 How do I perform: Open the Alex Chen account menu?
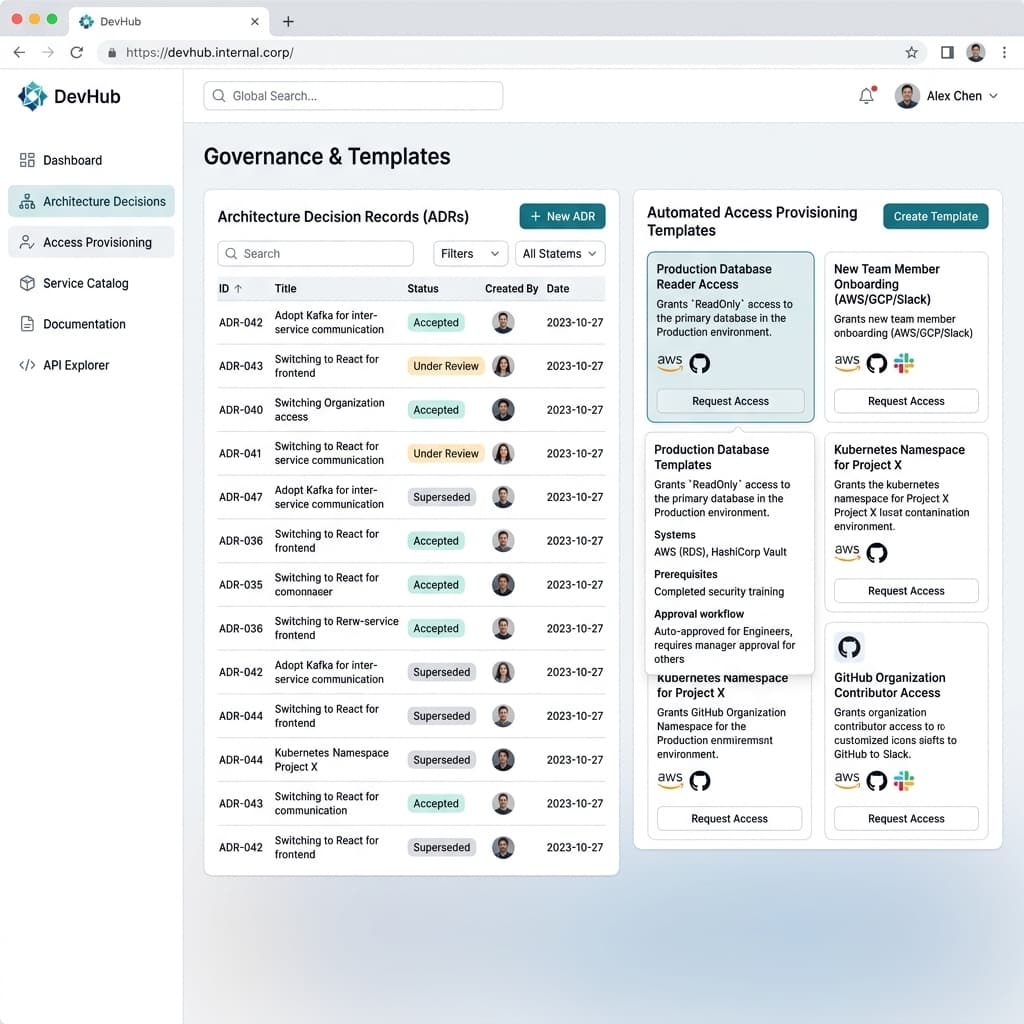947,95
